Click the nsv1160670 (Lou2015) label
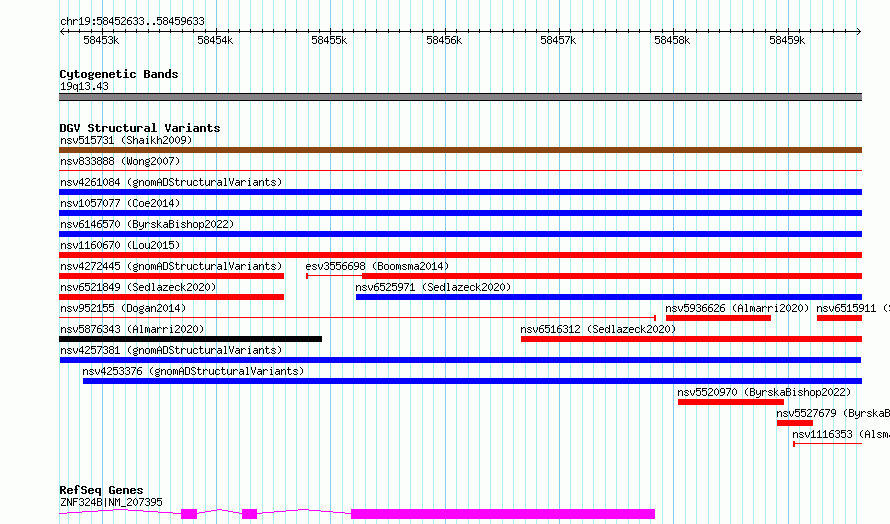890x524 pixels. (120, 245)
